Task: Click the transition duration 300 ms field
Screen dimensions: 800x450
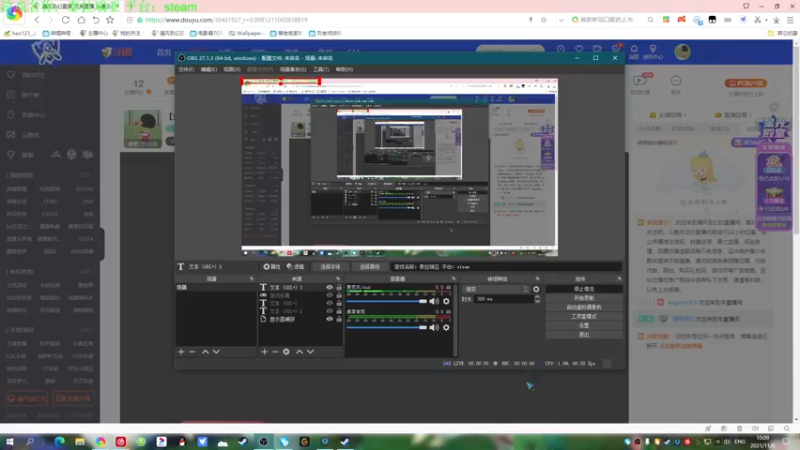Action: point(504,299)
